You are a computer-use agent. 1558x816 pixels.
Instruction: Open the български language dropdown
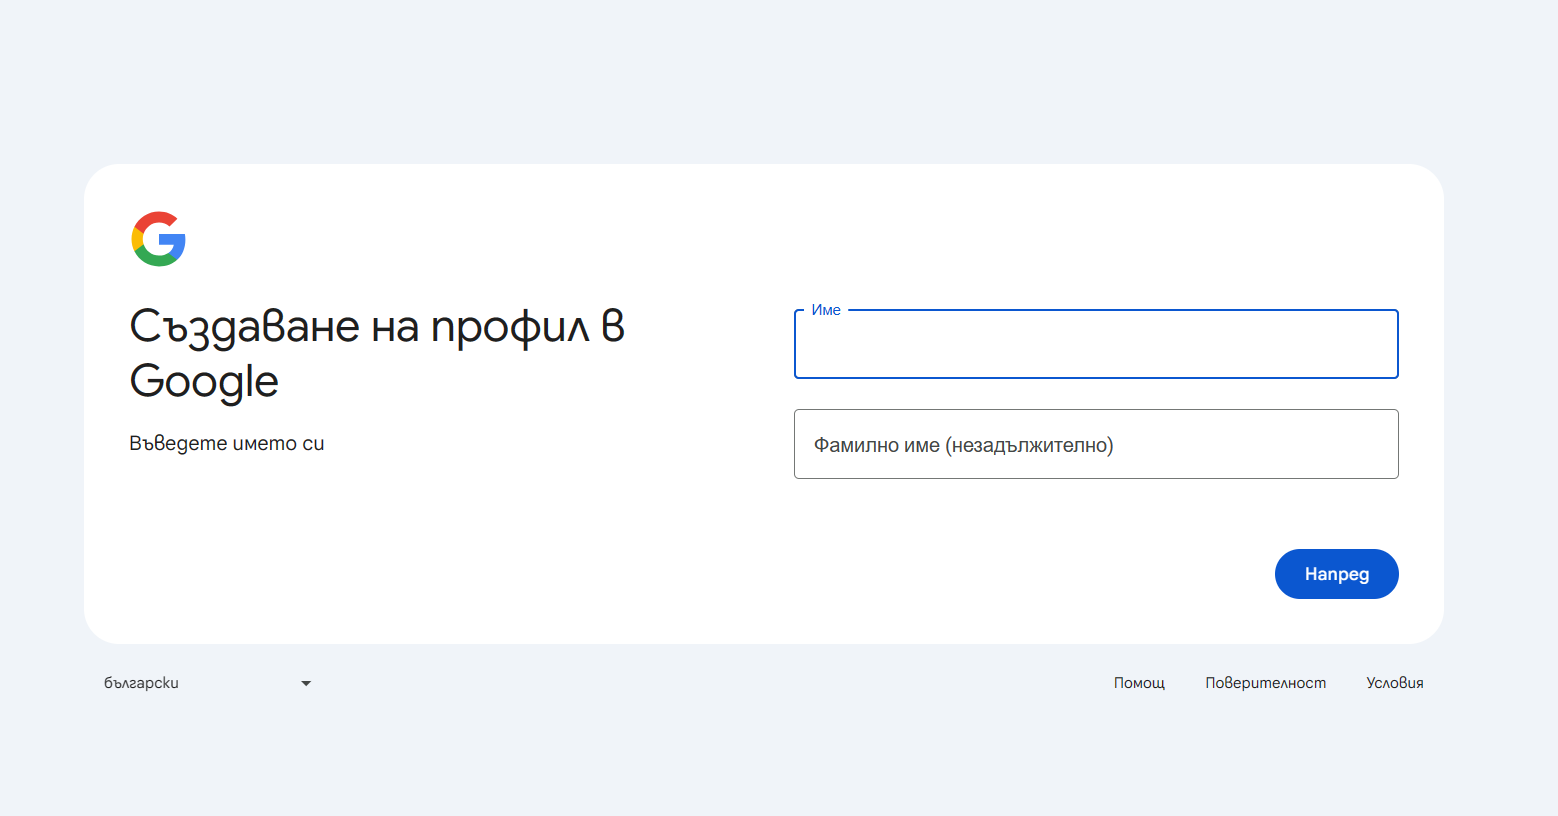208,683
